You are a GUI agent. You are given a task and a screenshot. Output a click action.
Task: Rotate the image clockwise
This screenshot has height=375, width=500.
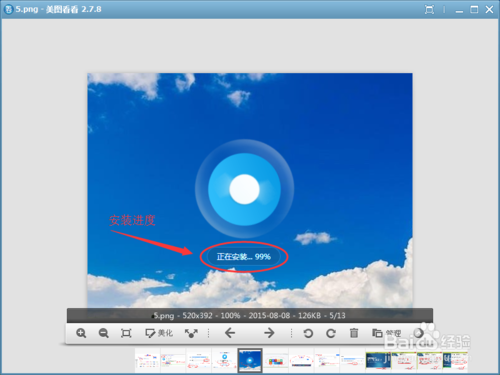(x=331, y=333)
